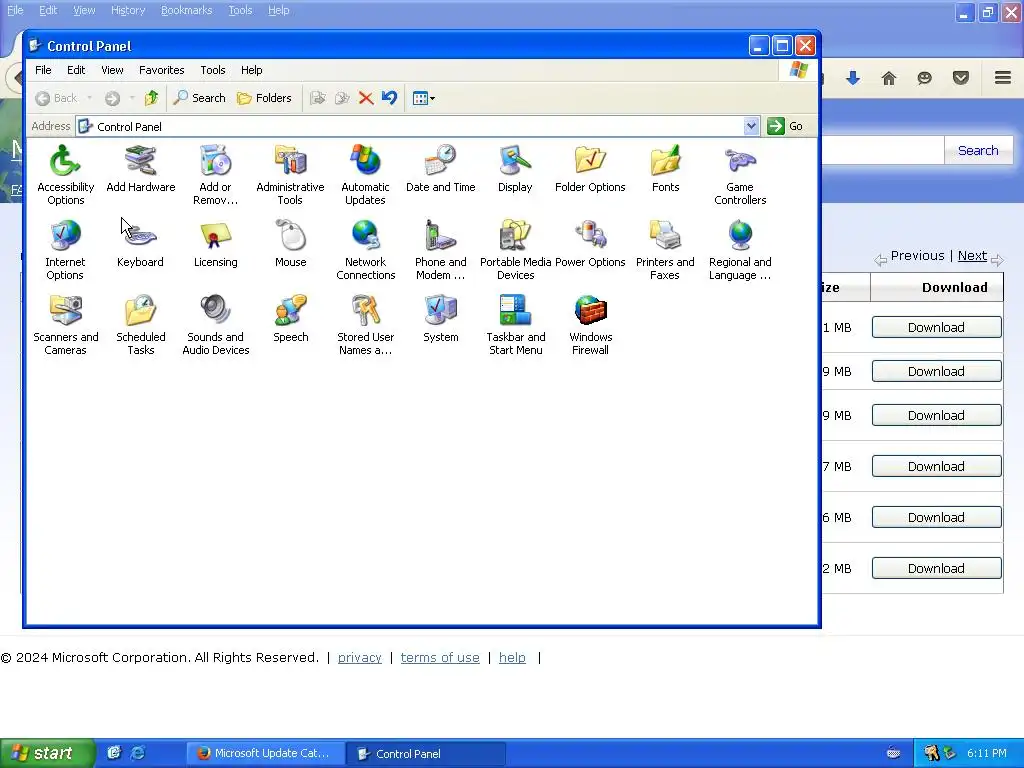
Task: Select Add or Remove Programs icon
Action: (x=215, y=174)
